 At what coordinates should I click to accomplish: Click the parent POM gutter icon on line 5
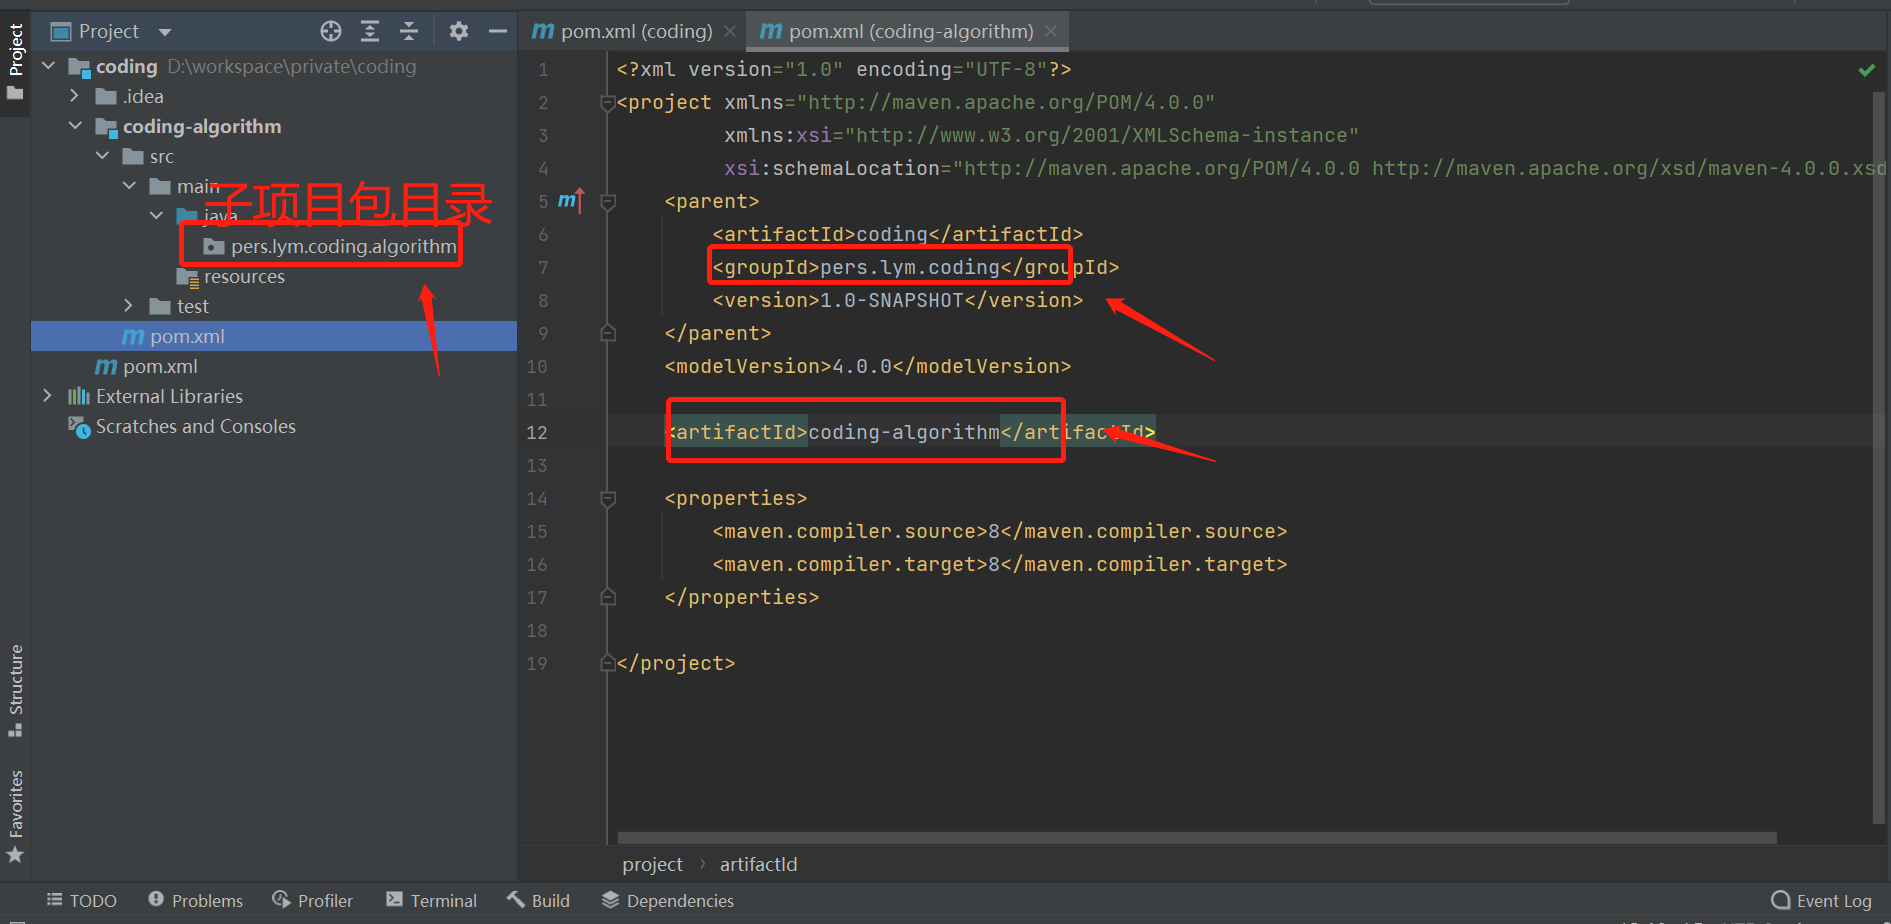(569, 201)
